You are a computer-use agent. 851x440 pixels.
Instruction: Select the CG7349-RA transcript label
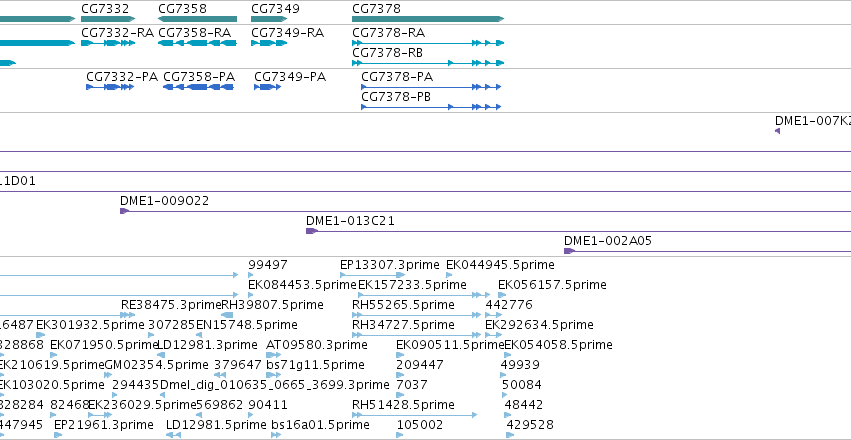click(x=288, y=33)
